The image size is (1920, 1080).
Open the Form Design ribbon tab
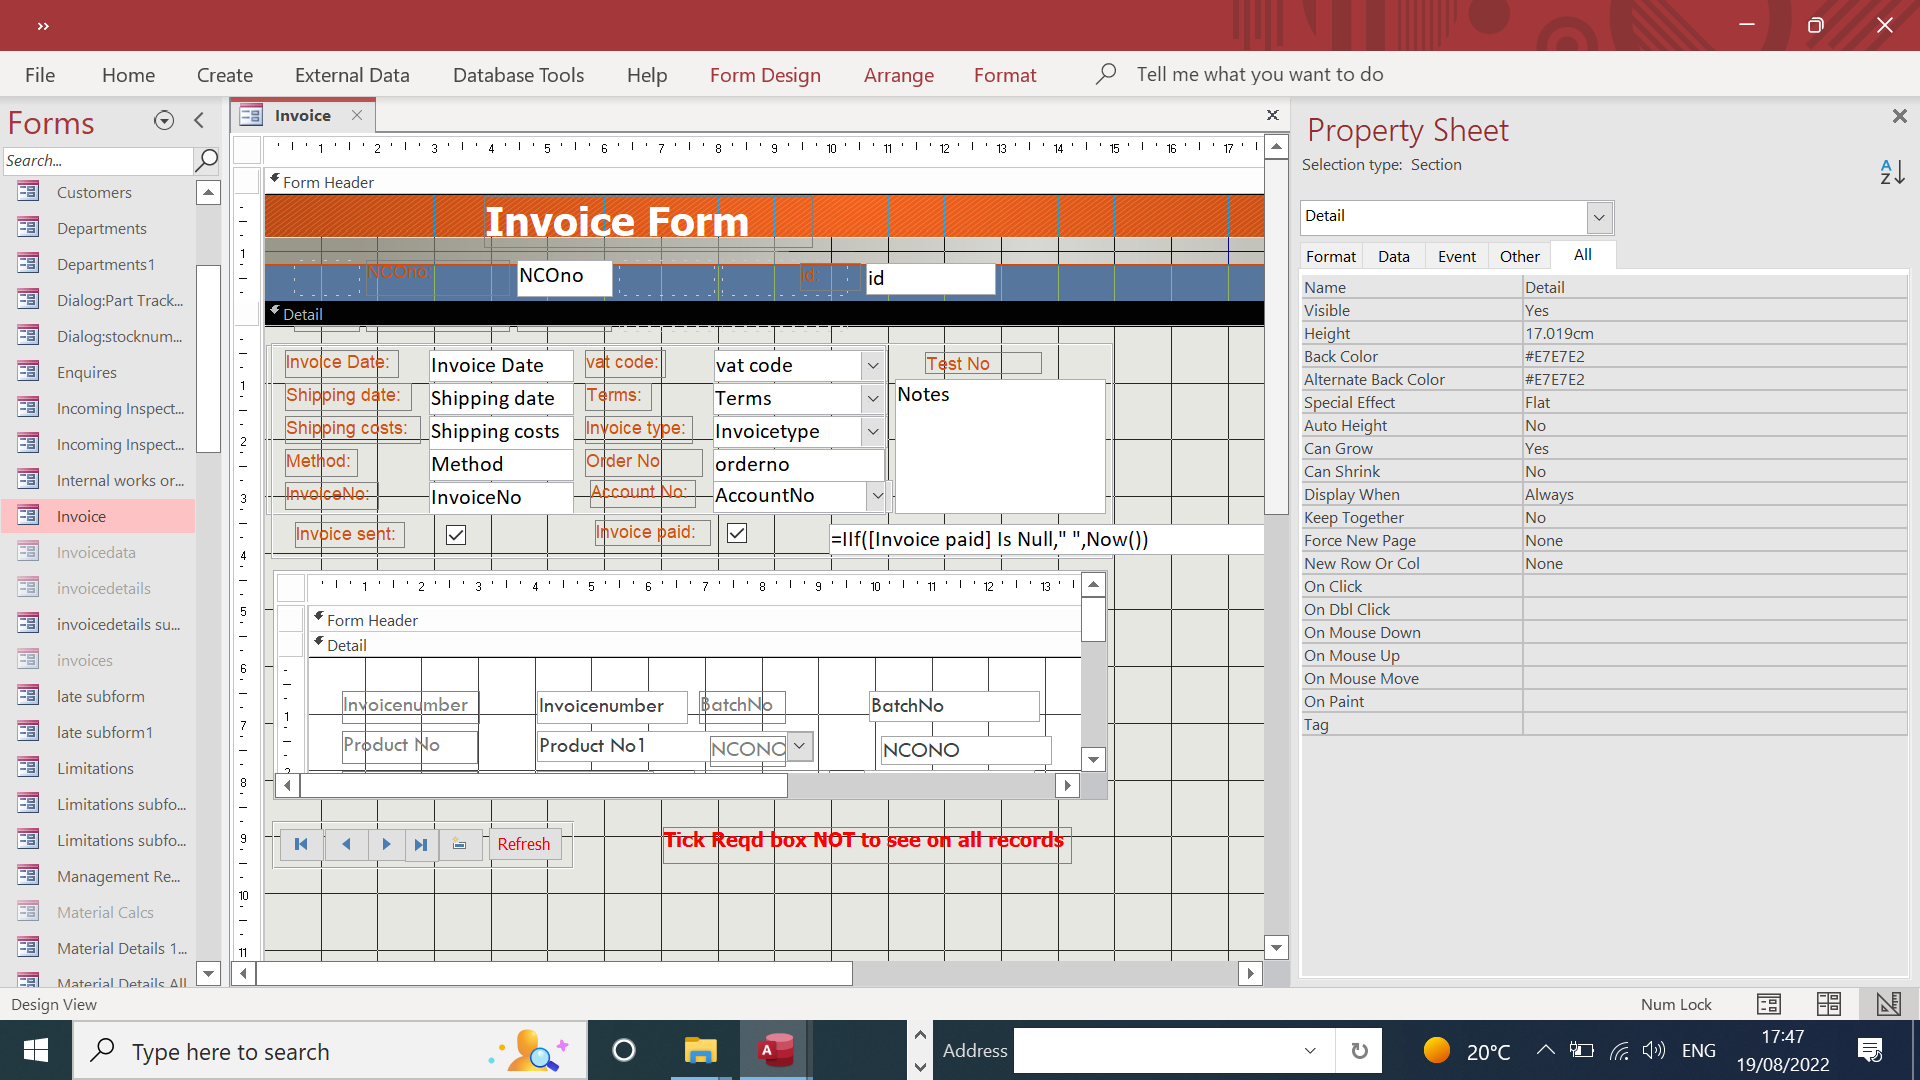765,75
